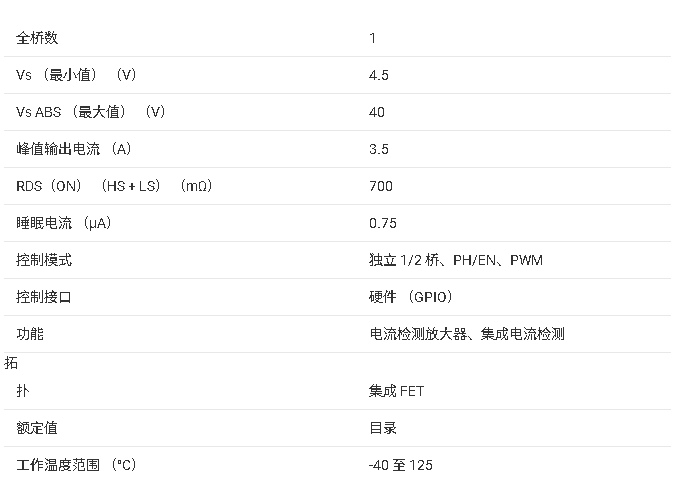This screenshot has width=686, height=482.
Task: Click the 控制模式 row label
Action: click(x=44, y=260)
